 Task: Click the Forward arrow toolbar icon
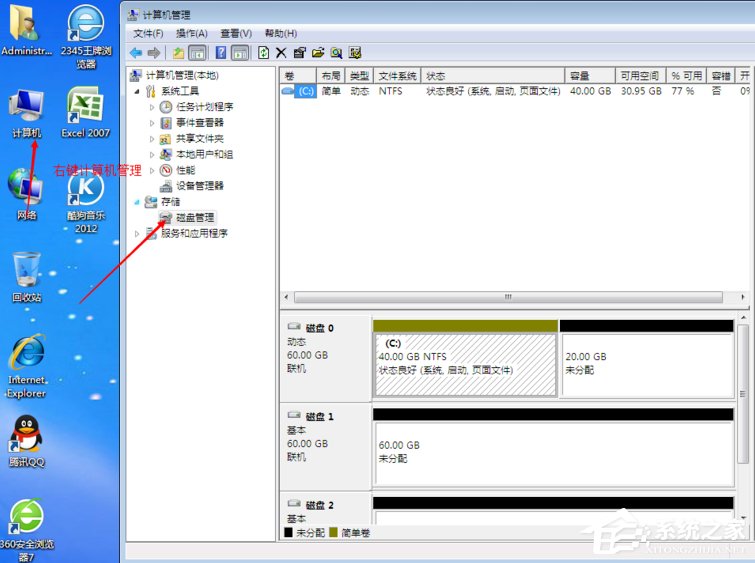click(x=154, y=52)
